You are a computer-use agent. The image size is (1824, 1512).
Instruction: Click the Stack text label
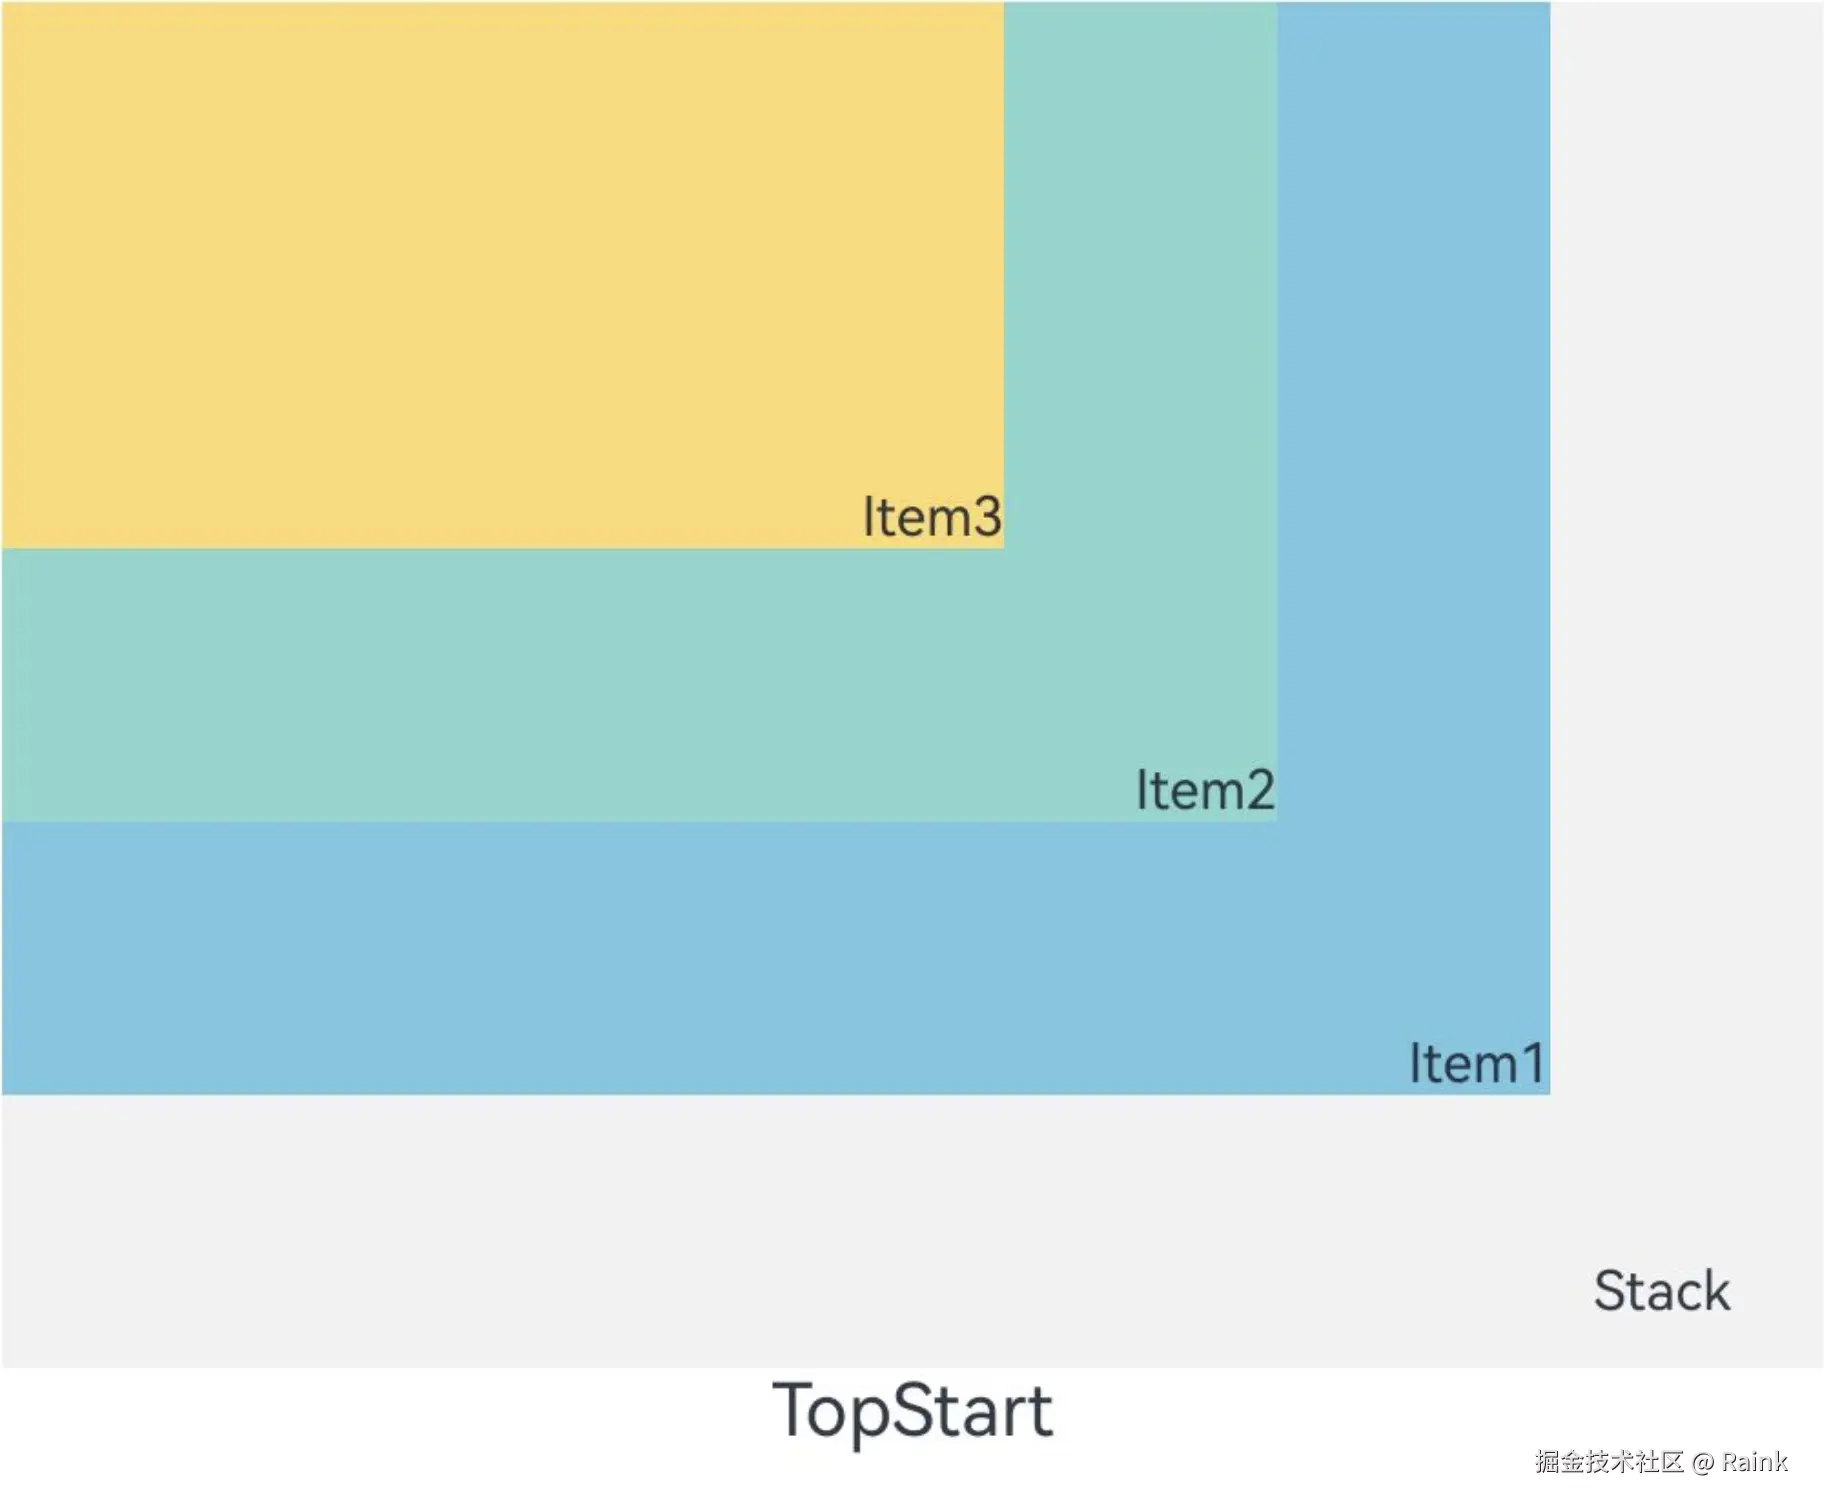(1661, 1291)
